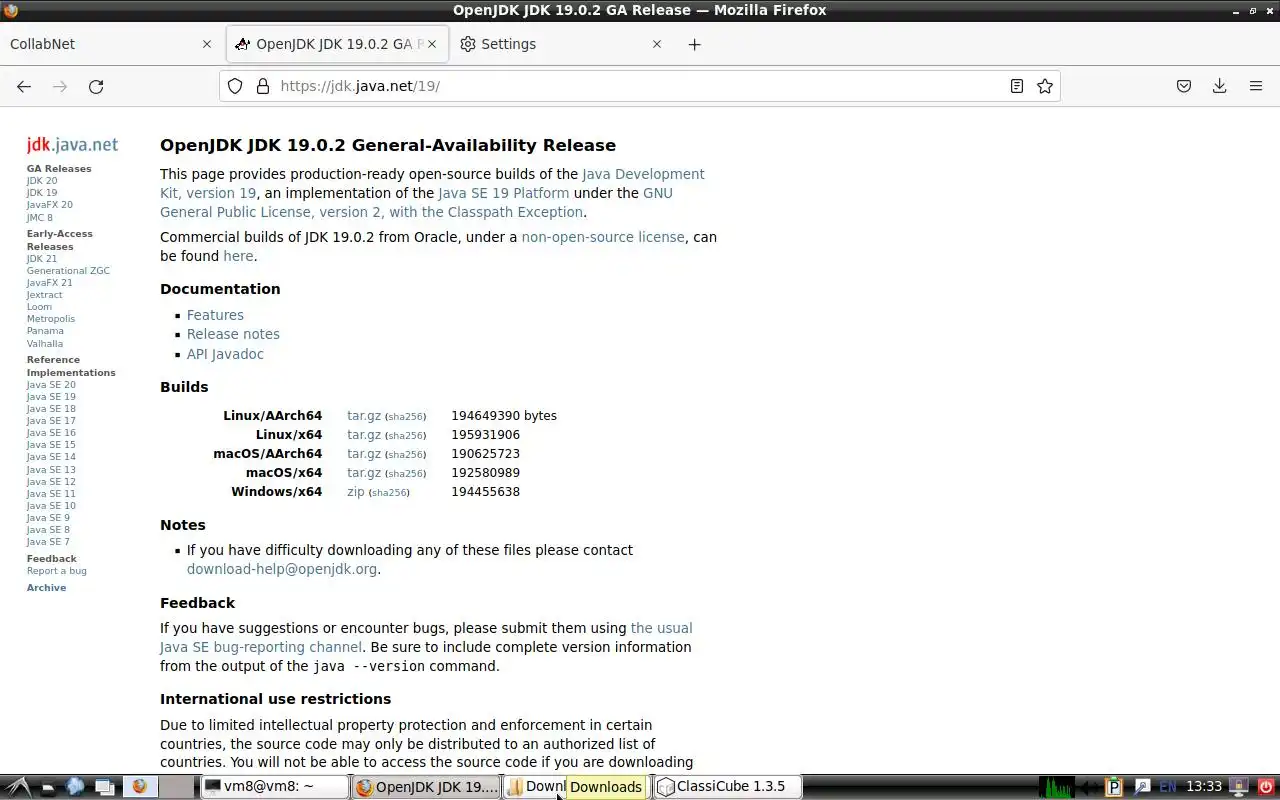Open the Firefox downloads panel
This screenshot has height=800, width=1280.
[x=1220, y=86]
